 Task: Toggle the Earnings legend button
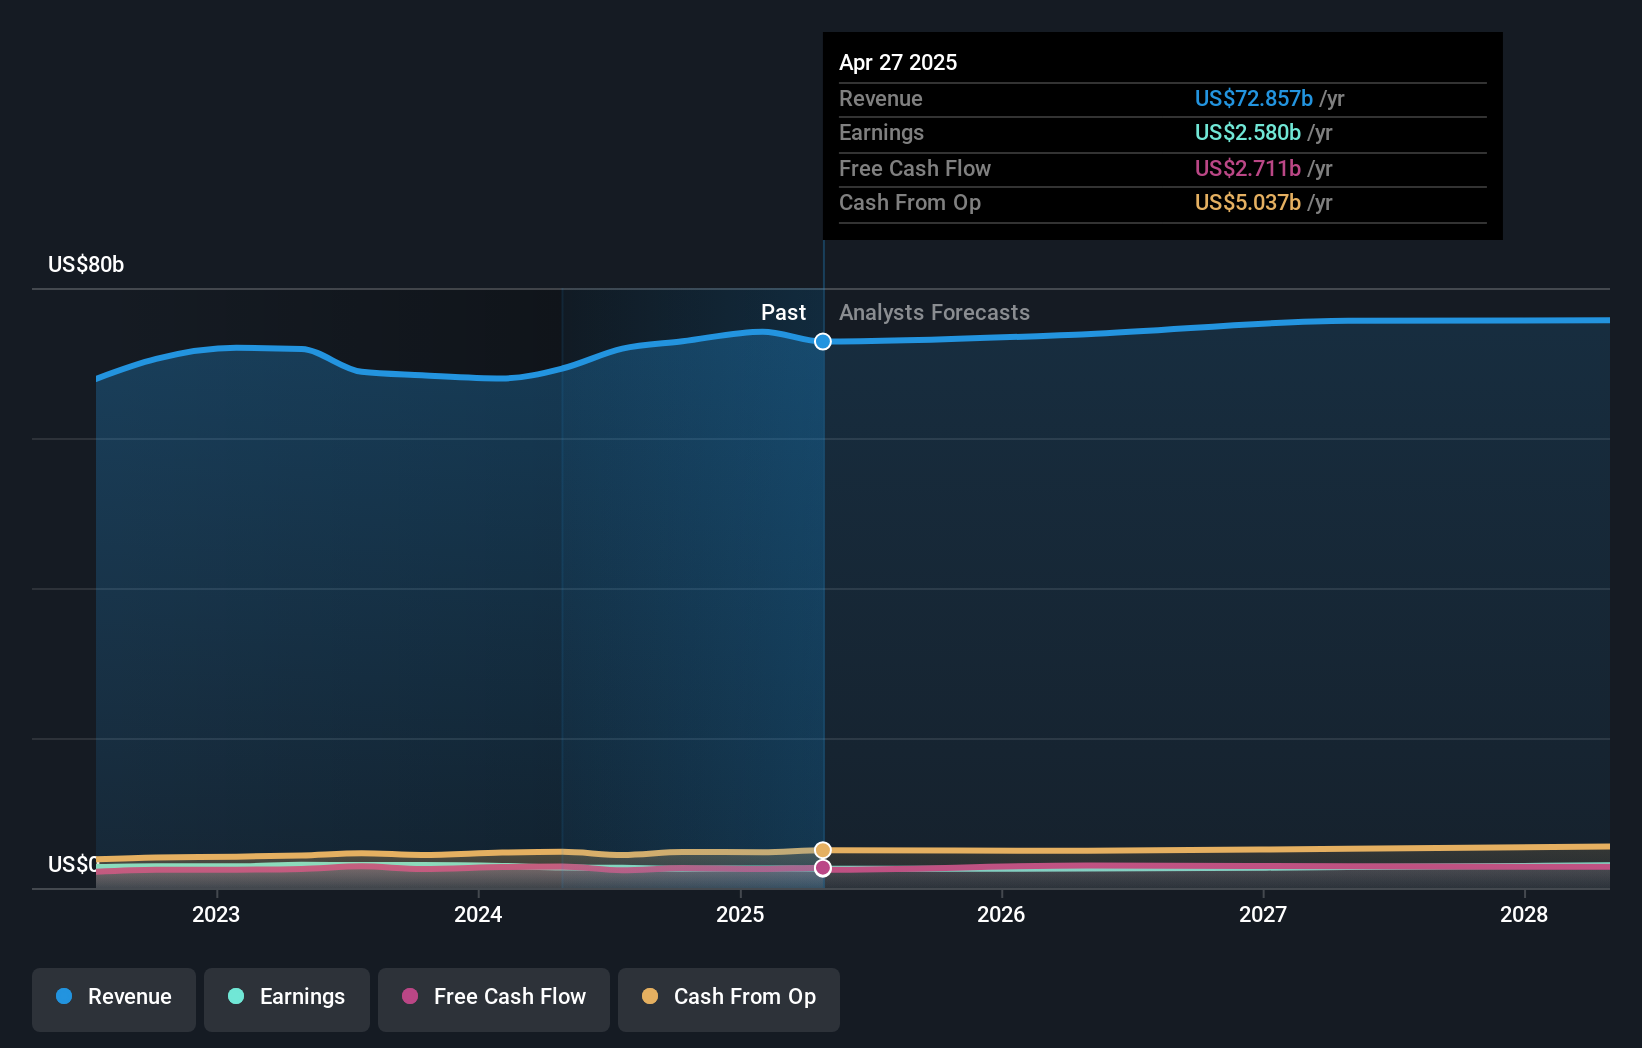point(287,999)
